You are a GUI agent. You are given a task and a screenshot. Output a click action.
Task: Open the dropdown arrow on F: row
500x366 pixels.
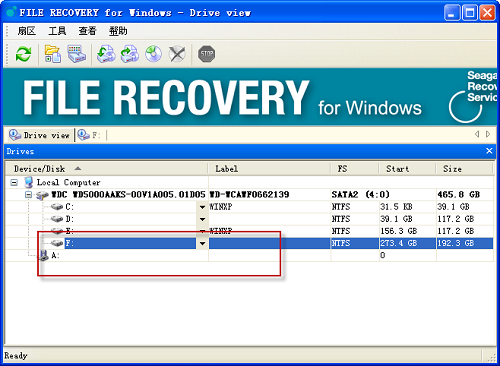(202, 243)
